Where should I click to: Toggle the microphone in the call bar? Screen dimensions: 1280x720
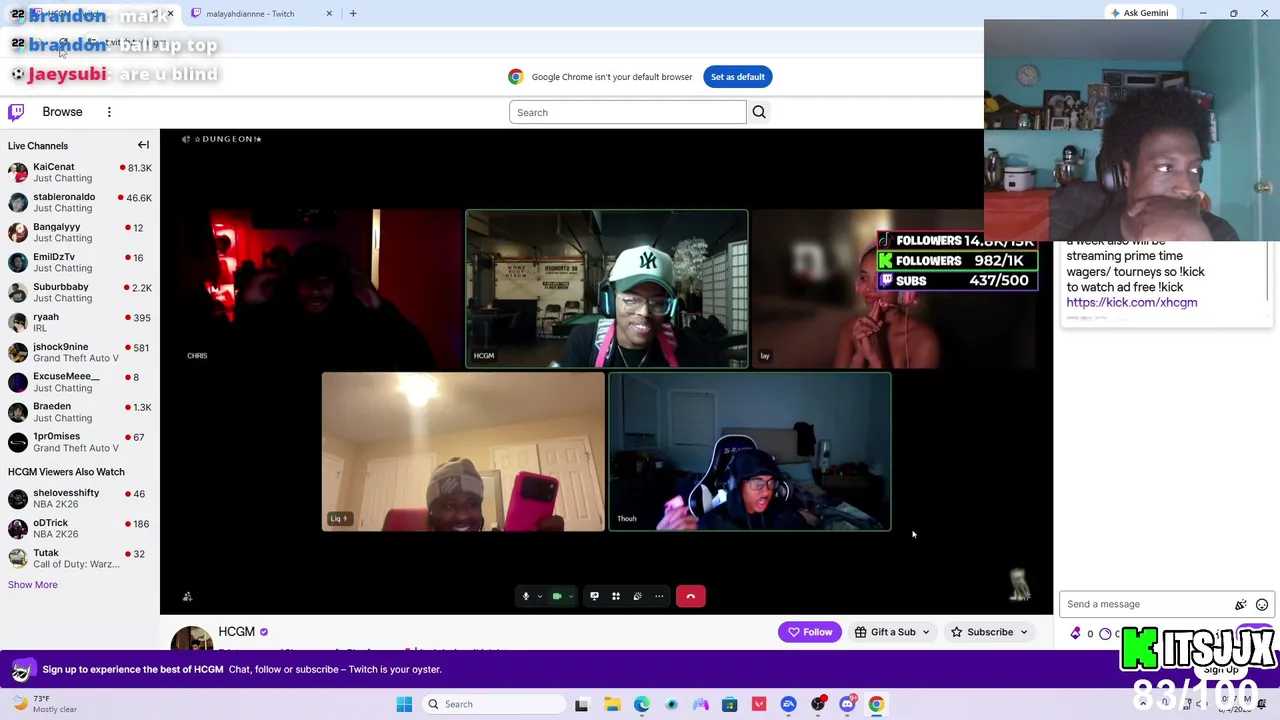[x=526, y=596]
